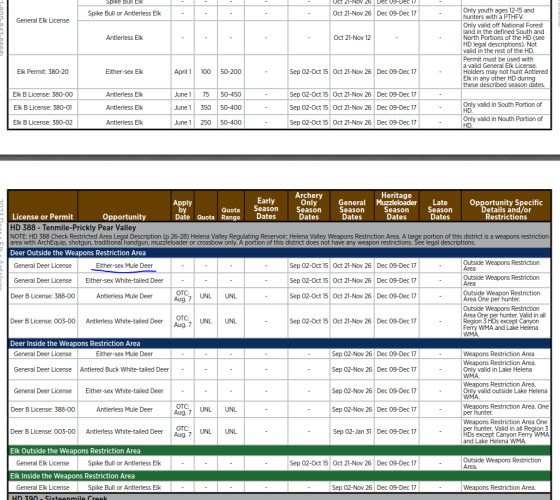The image size is (560, 500).
Task: Select the Elk B License: 380-01 cell
Action: 42,108
